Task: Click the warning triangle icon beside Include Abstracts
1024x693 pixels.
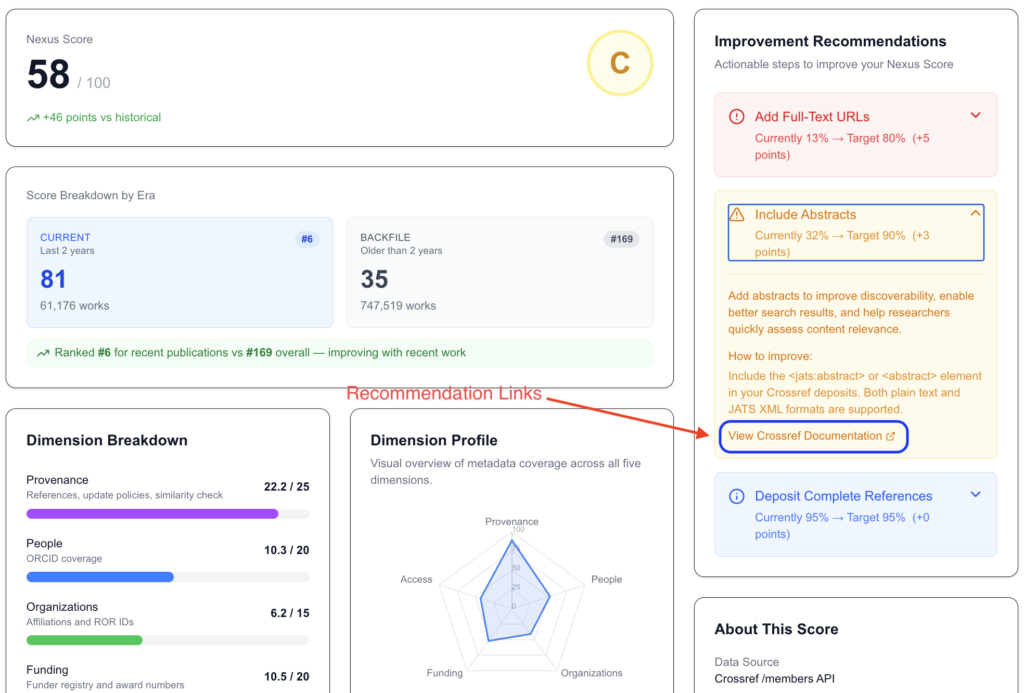Action: coord(737,214)
